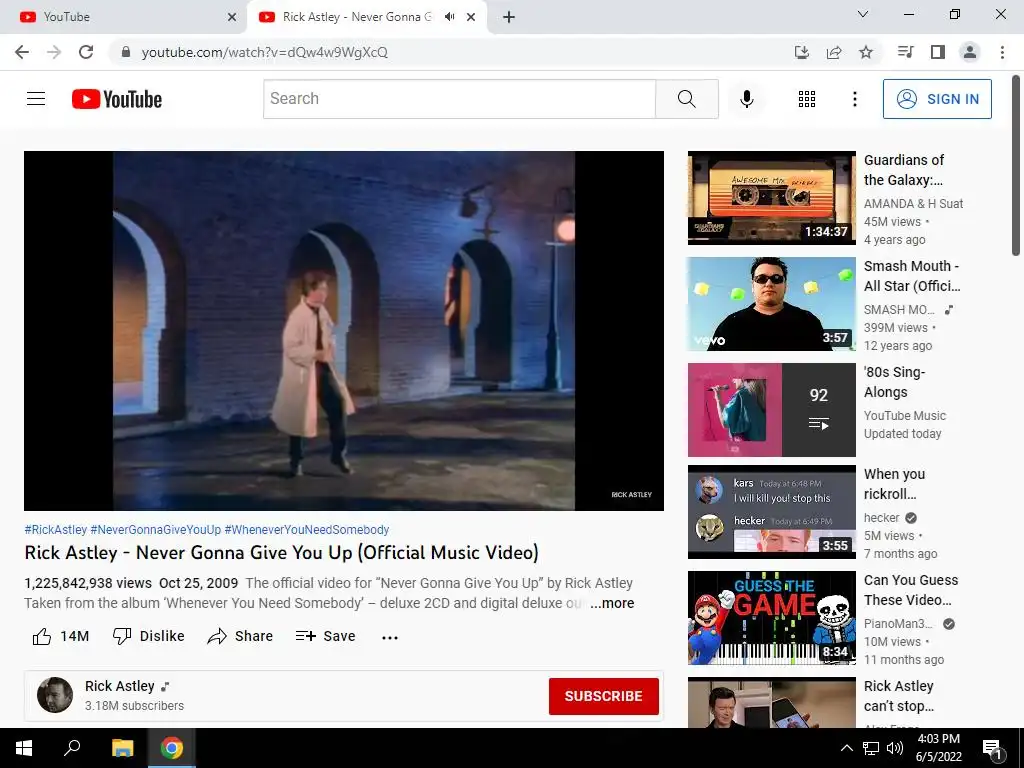The width and height of the screenshot is (1024, 768).
Task: Click the SIGN IN button
Action: [x=937, y=99]
